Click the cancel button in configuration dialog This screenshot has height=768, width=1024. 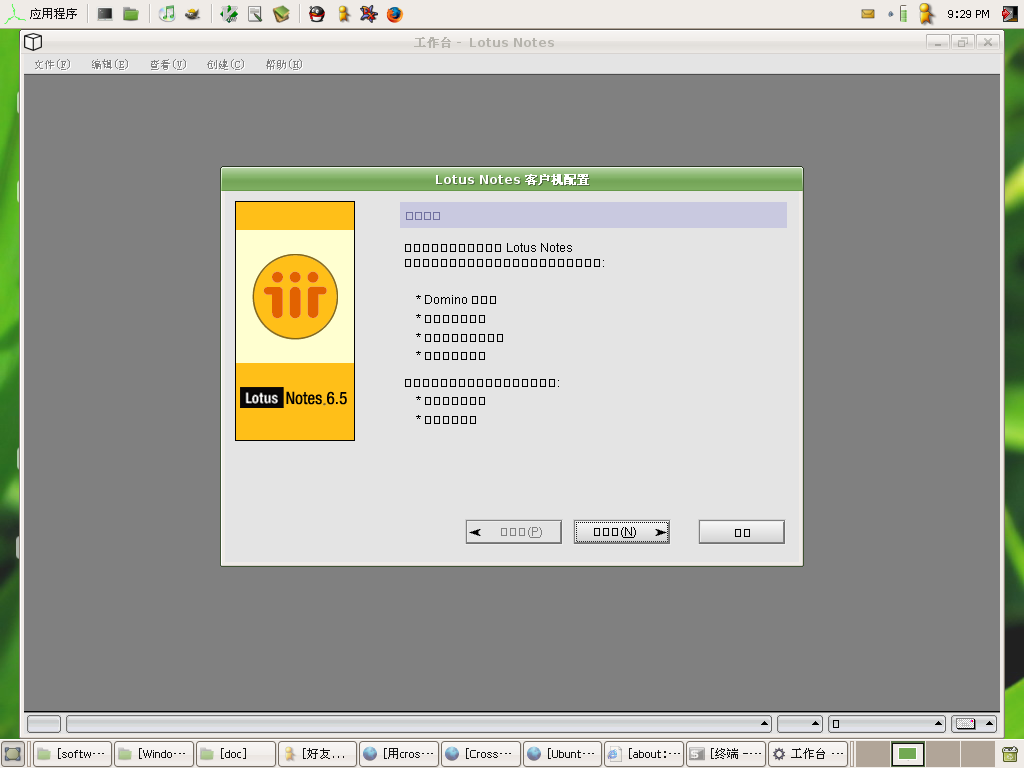tap(741, 532)
